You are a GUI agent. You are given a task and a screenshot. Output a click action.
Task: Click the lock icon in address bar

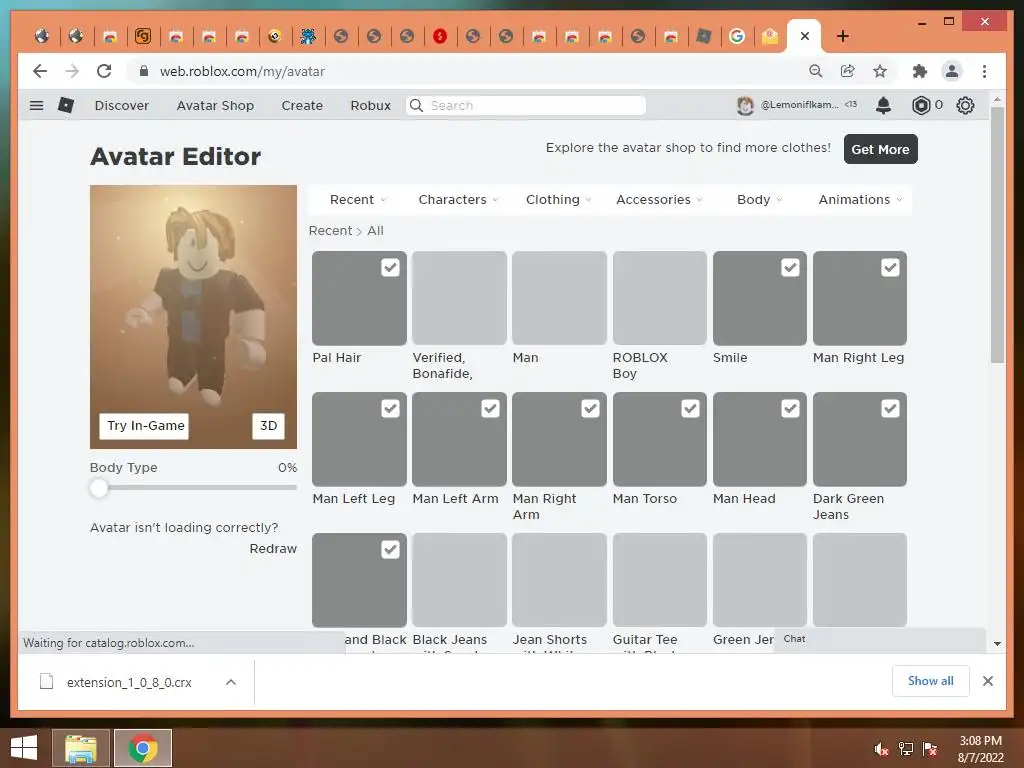coord(144,71)
